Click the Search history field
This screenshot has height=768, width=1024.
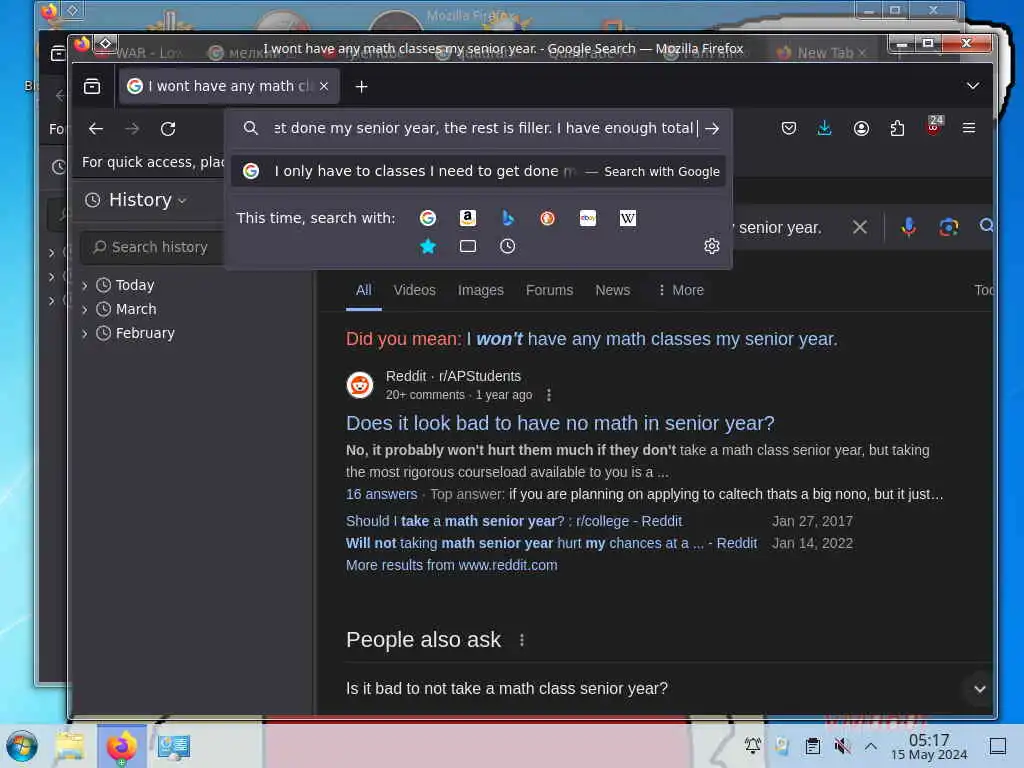tap(153, 247)
